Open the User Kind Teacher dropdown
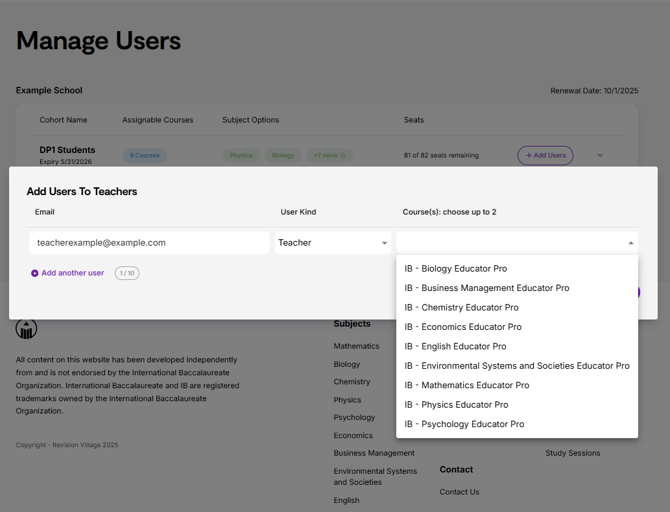670x512 pixels. pyautogui.click(x=333, y=243)
